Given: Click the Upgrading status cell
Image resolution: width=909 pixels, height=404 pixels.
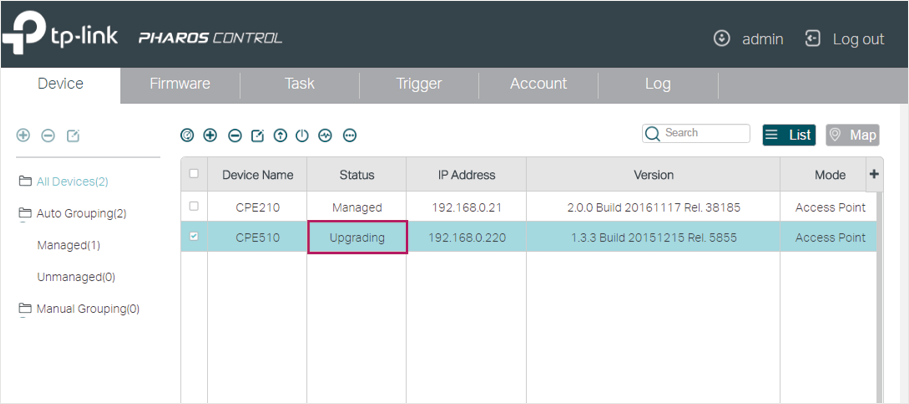Looking at the screenshot, I should click(357, 238).
